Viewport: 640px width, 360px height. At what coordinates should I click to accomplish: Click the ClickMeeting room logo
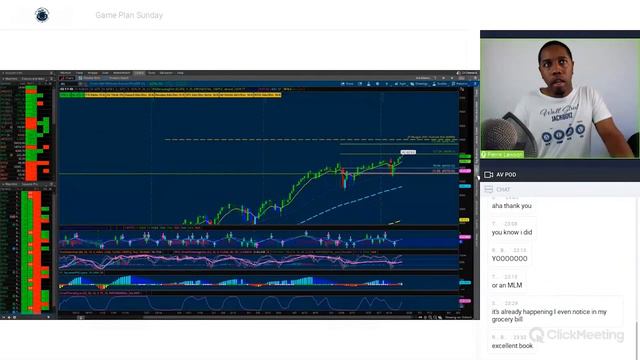click(x=42, y=15)
